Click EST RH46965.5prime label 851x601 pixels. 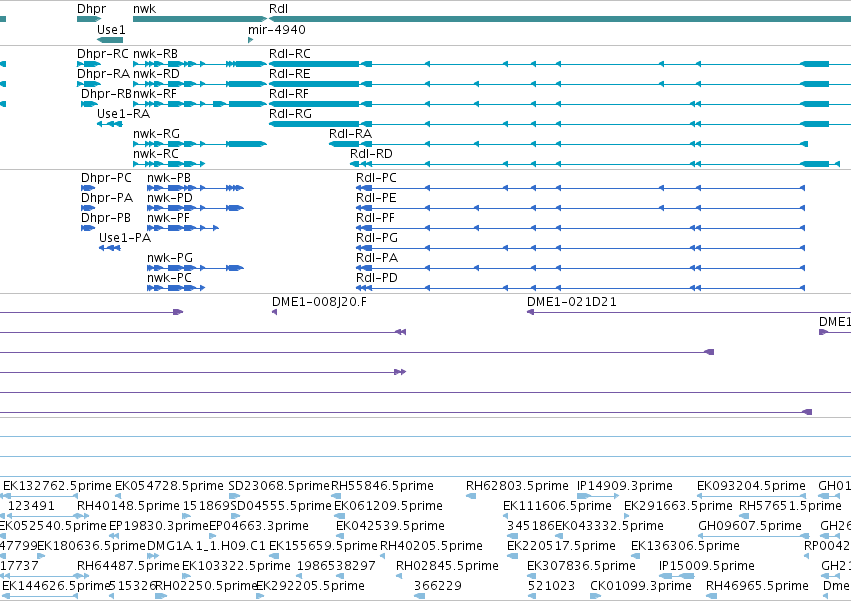[757, 586]
